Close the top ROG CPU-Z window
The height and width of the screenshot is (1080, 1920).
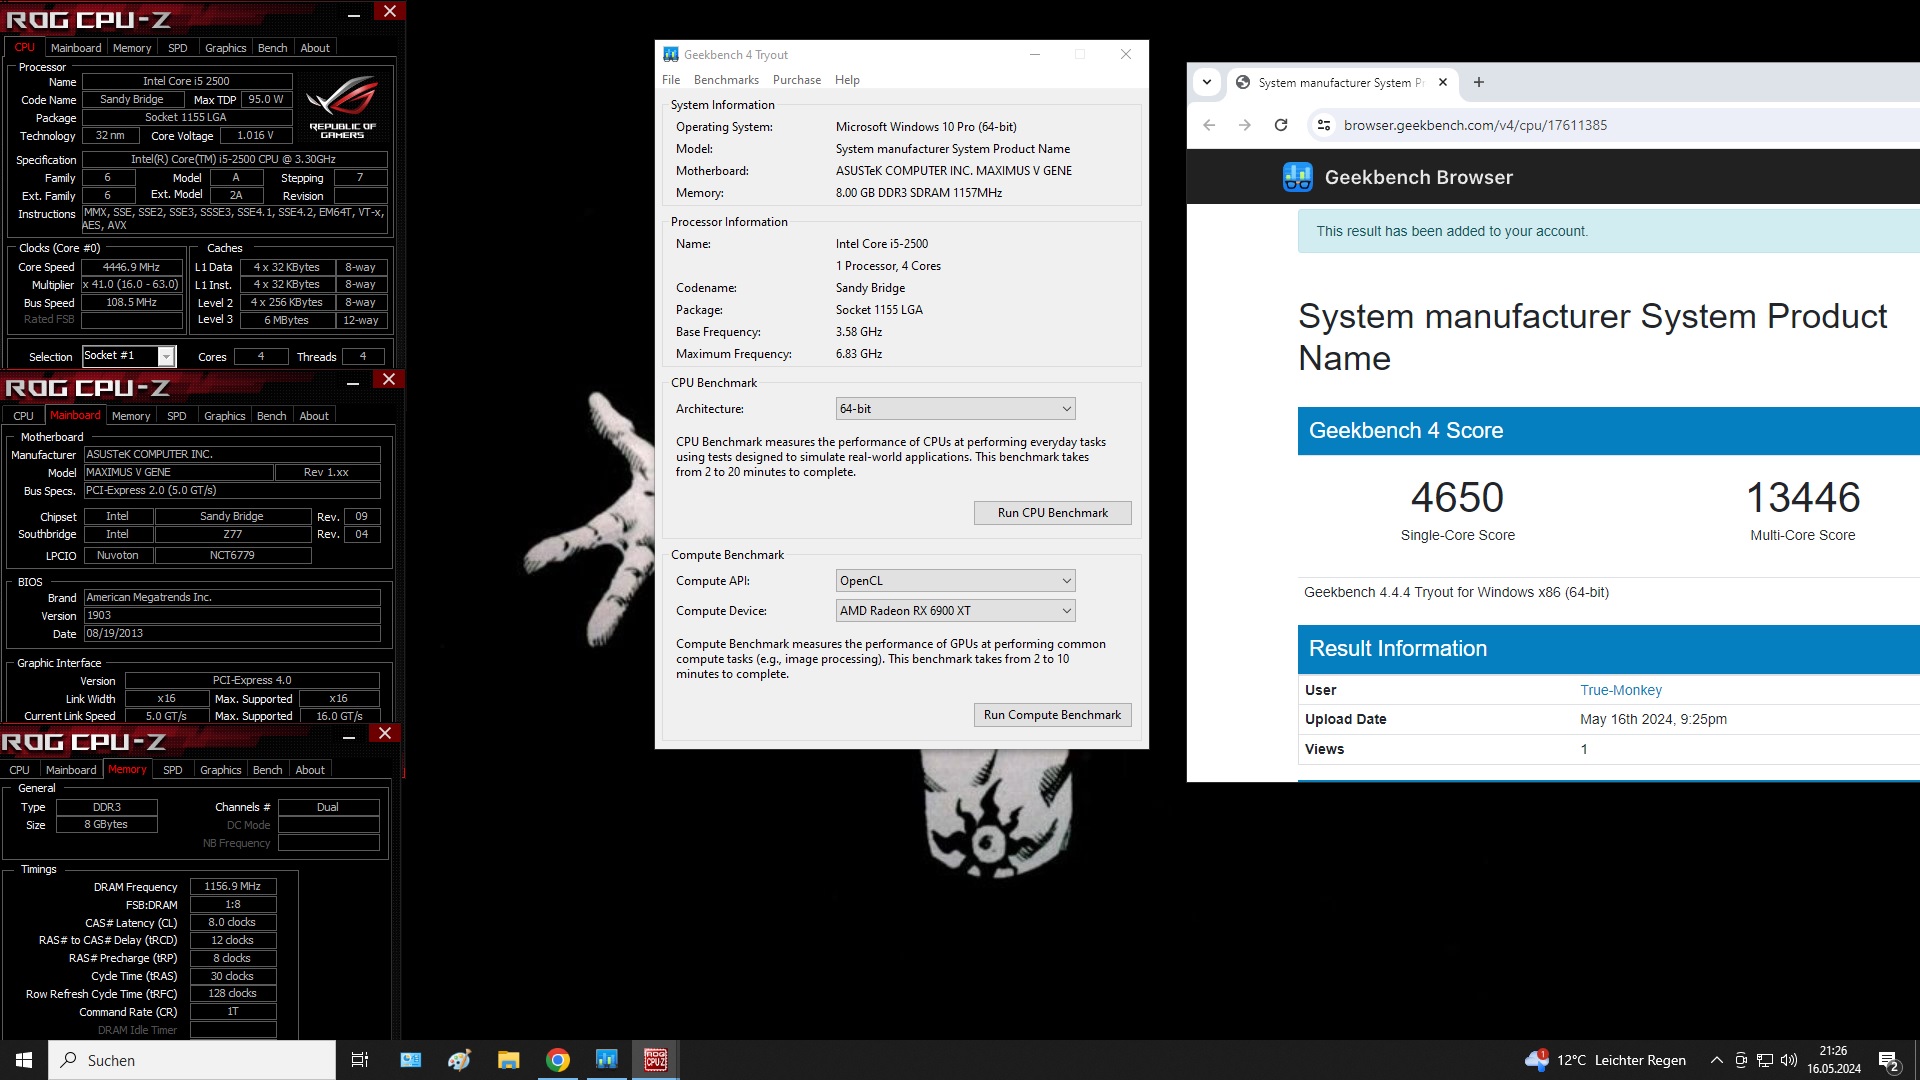389,11
